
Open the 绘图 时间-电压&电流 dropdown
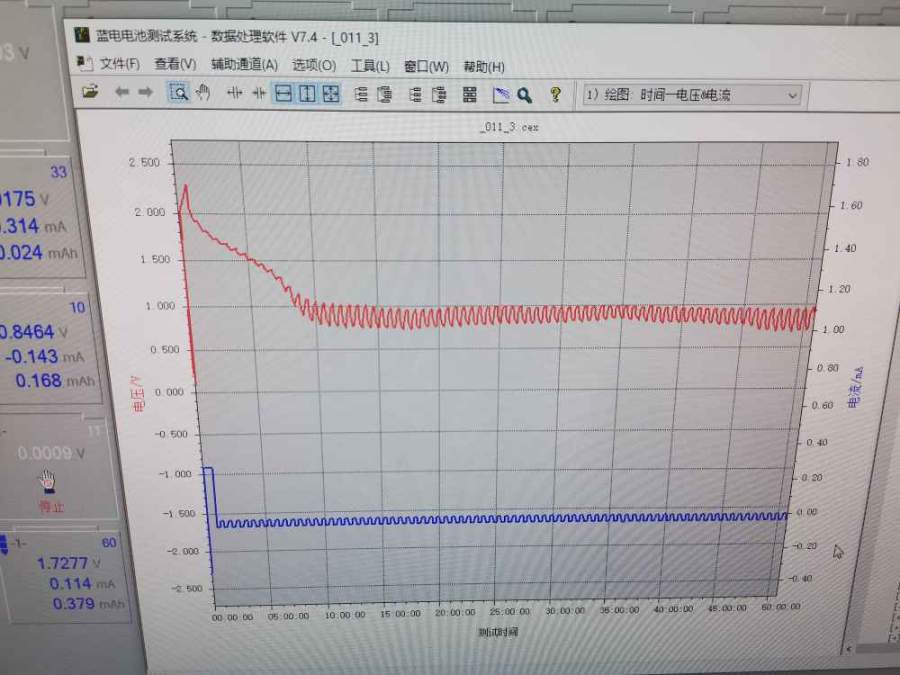(691, 95)
